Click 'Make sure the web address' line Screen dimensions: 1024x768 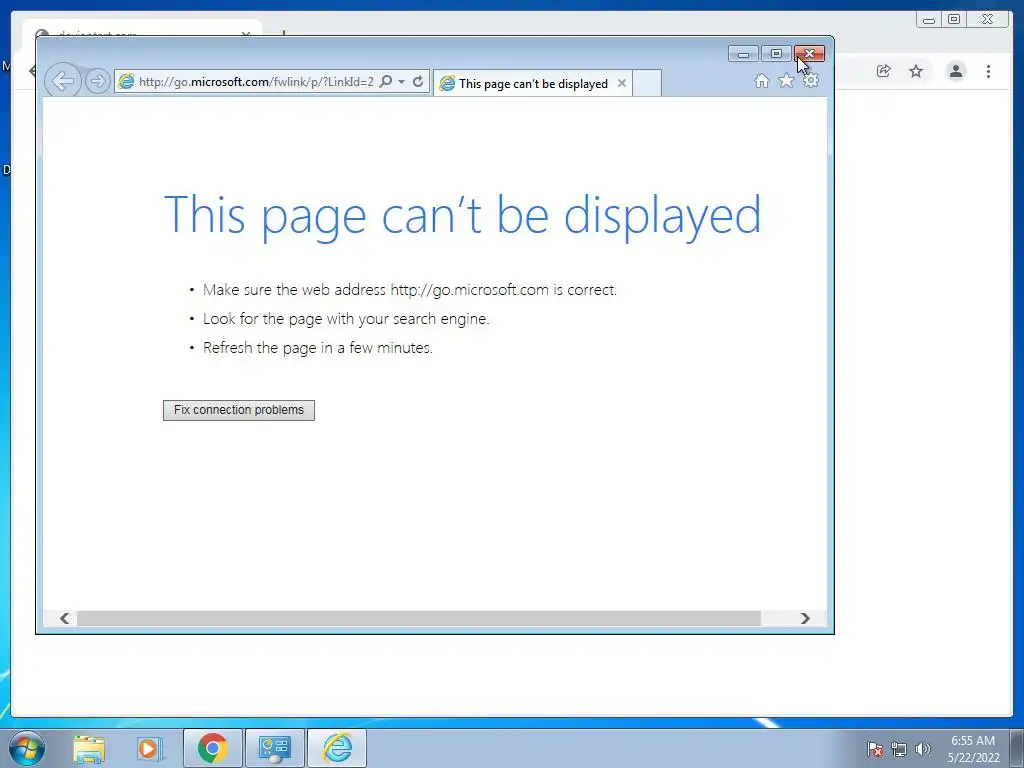click(409, 289)
